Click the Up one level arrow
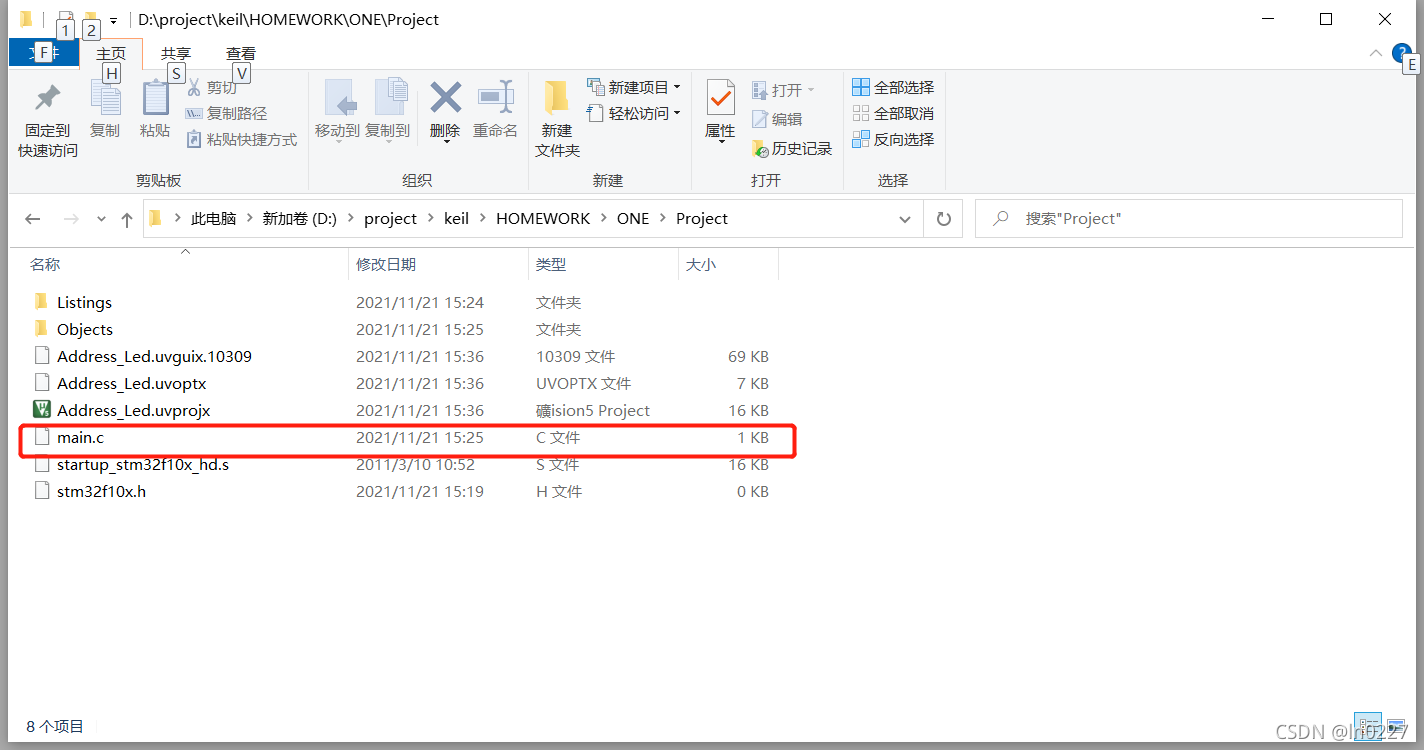The width and height of the screenshot is (1424, 750). coord(126,219)
